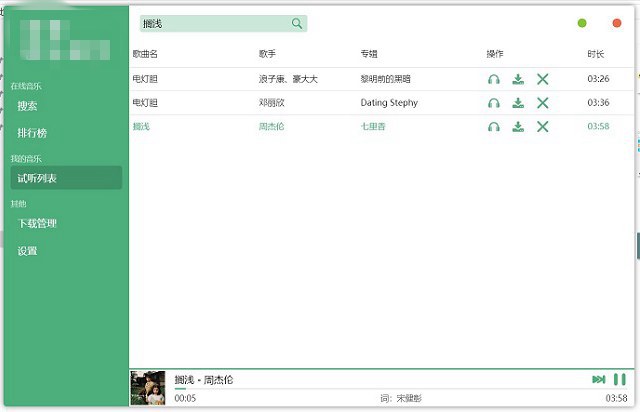Click now-playing title 搁浅 - 周杰伦
This screenshot has height=412, width=640.
click(x=204, y=380)
